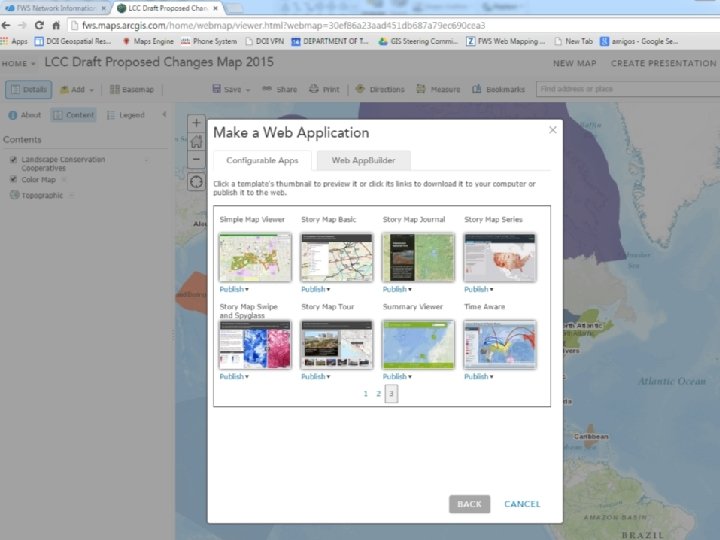Open DOI Geospatial Res bookmark

pos(73,41)
